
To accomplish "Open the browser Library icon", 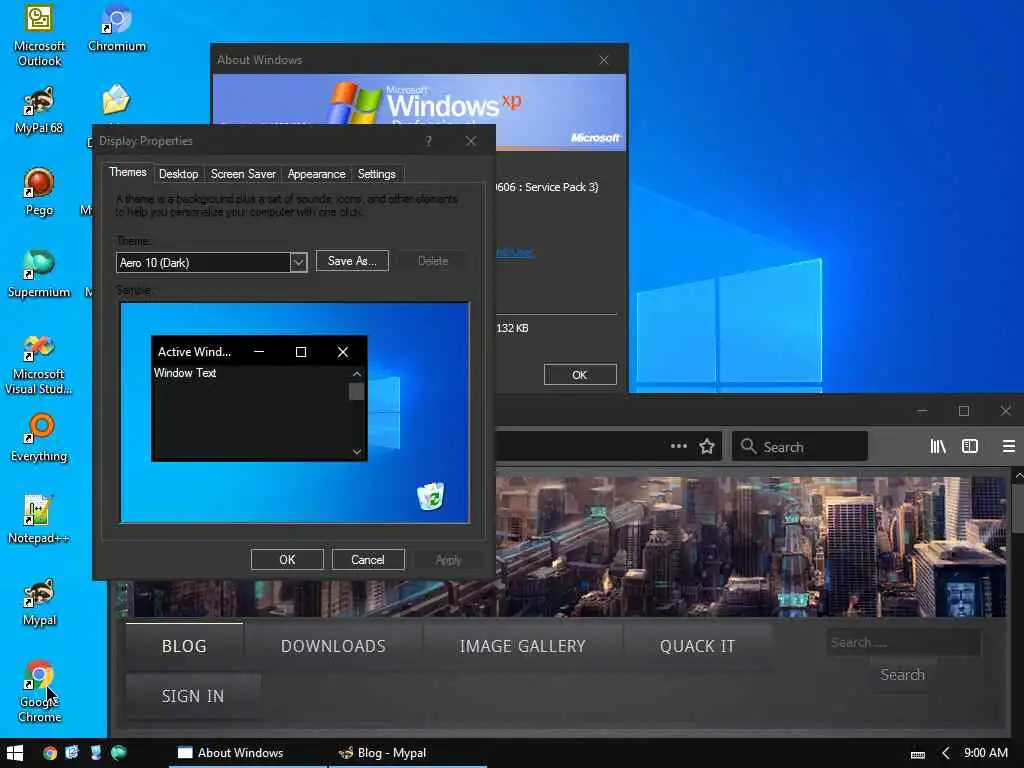I will click(x=938, y=447).
